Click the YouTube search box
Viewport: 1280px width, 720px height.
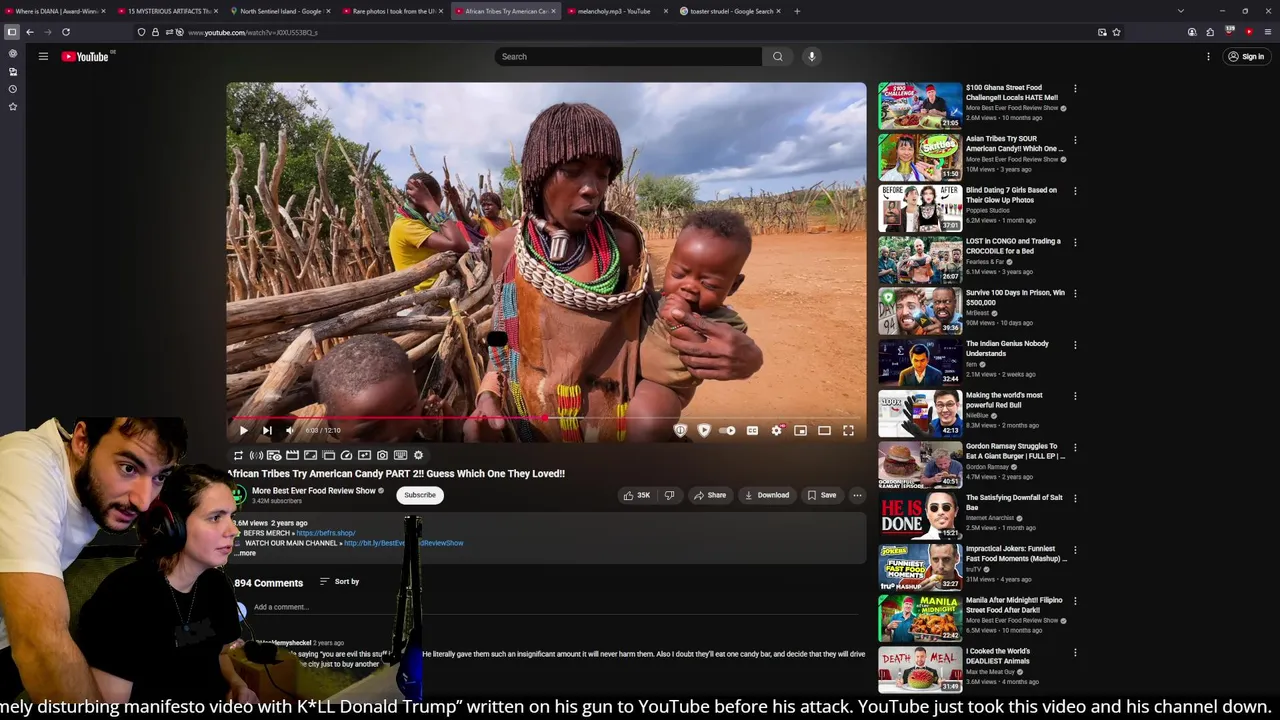(x=628, y=56)
